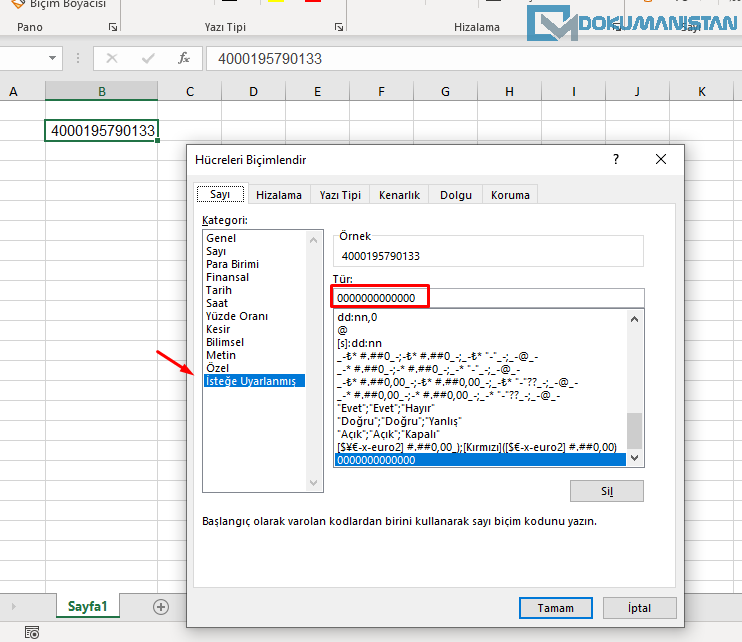Image resolution: width=742 pixels, height=642 pixels.
Task: Expand the Name Box dropdown arrow
Action: click(x=52, y=58)
